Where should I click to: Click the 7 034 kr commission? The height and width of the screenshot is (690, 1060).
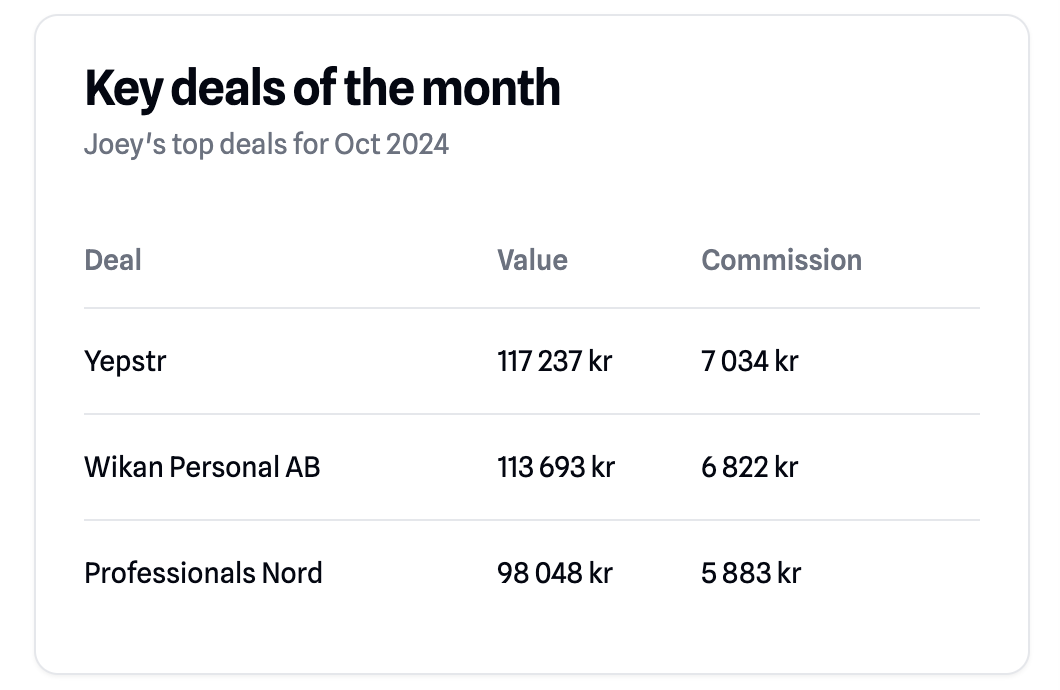[x=749, y=361]
